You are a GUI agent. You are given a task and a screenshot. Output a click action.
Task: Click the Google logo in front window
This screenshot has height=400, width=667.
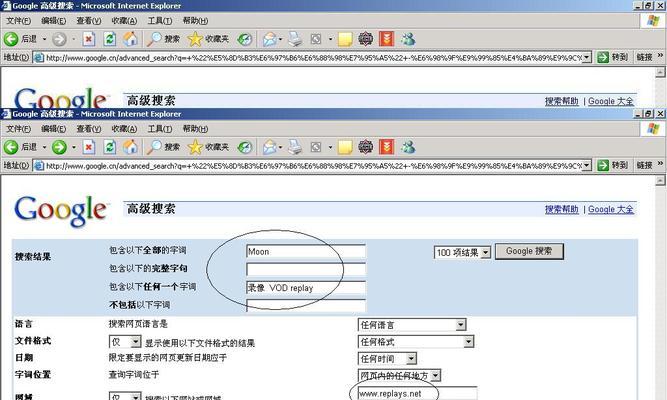coord(60,211)
